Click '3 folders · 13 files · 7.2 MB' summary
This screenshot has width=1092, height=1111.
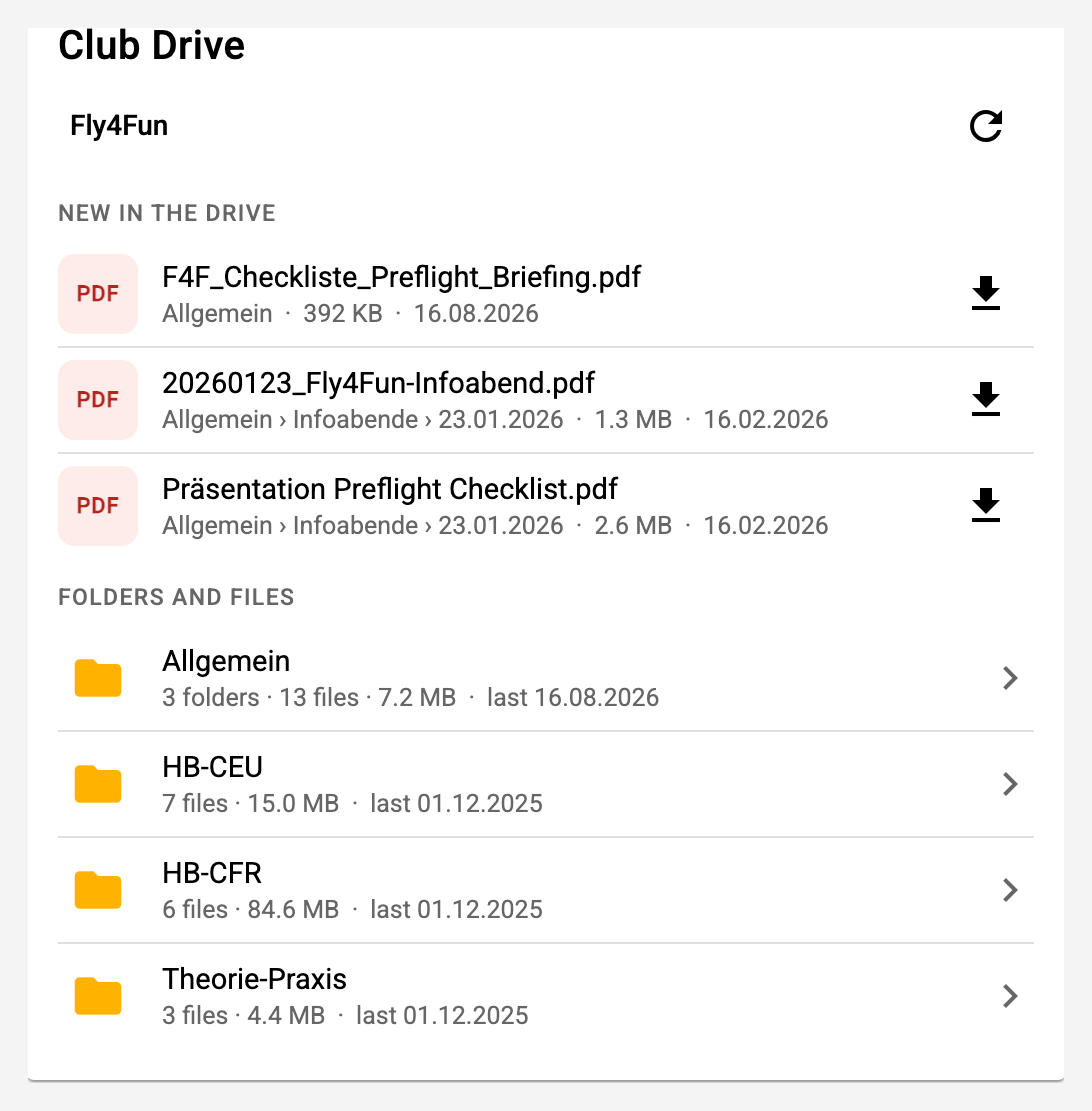tap(309, 697)
